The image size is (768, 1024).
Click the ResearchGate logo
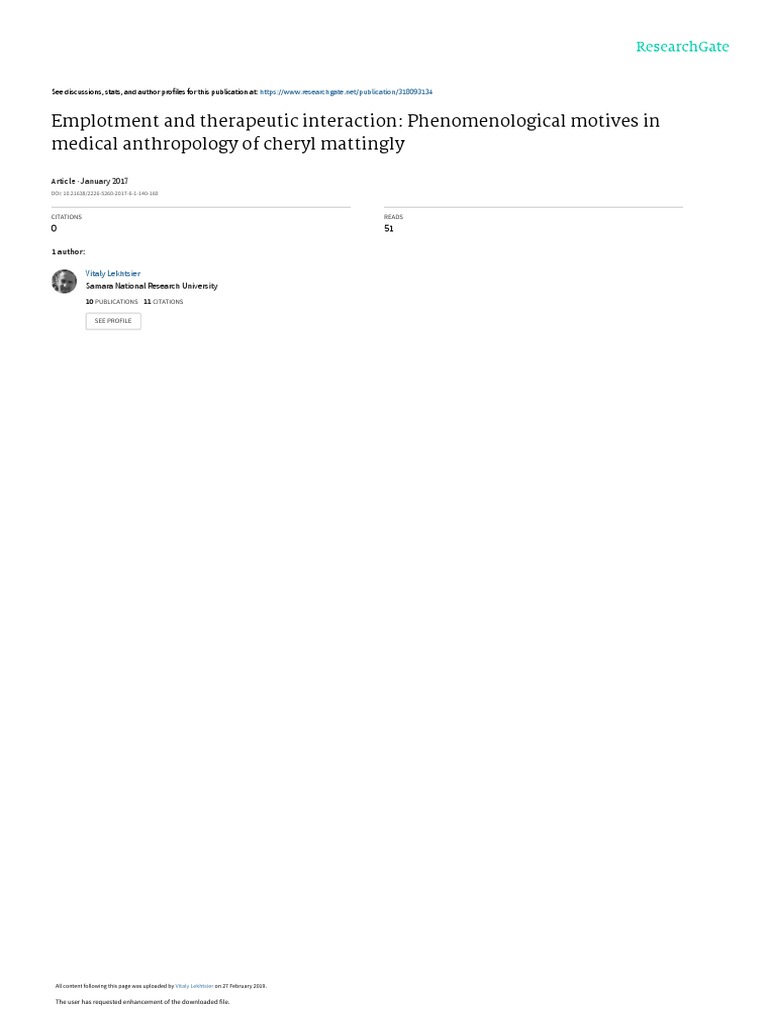tap(682, 47)
